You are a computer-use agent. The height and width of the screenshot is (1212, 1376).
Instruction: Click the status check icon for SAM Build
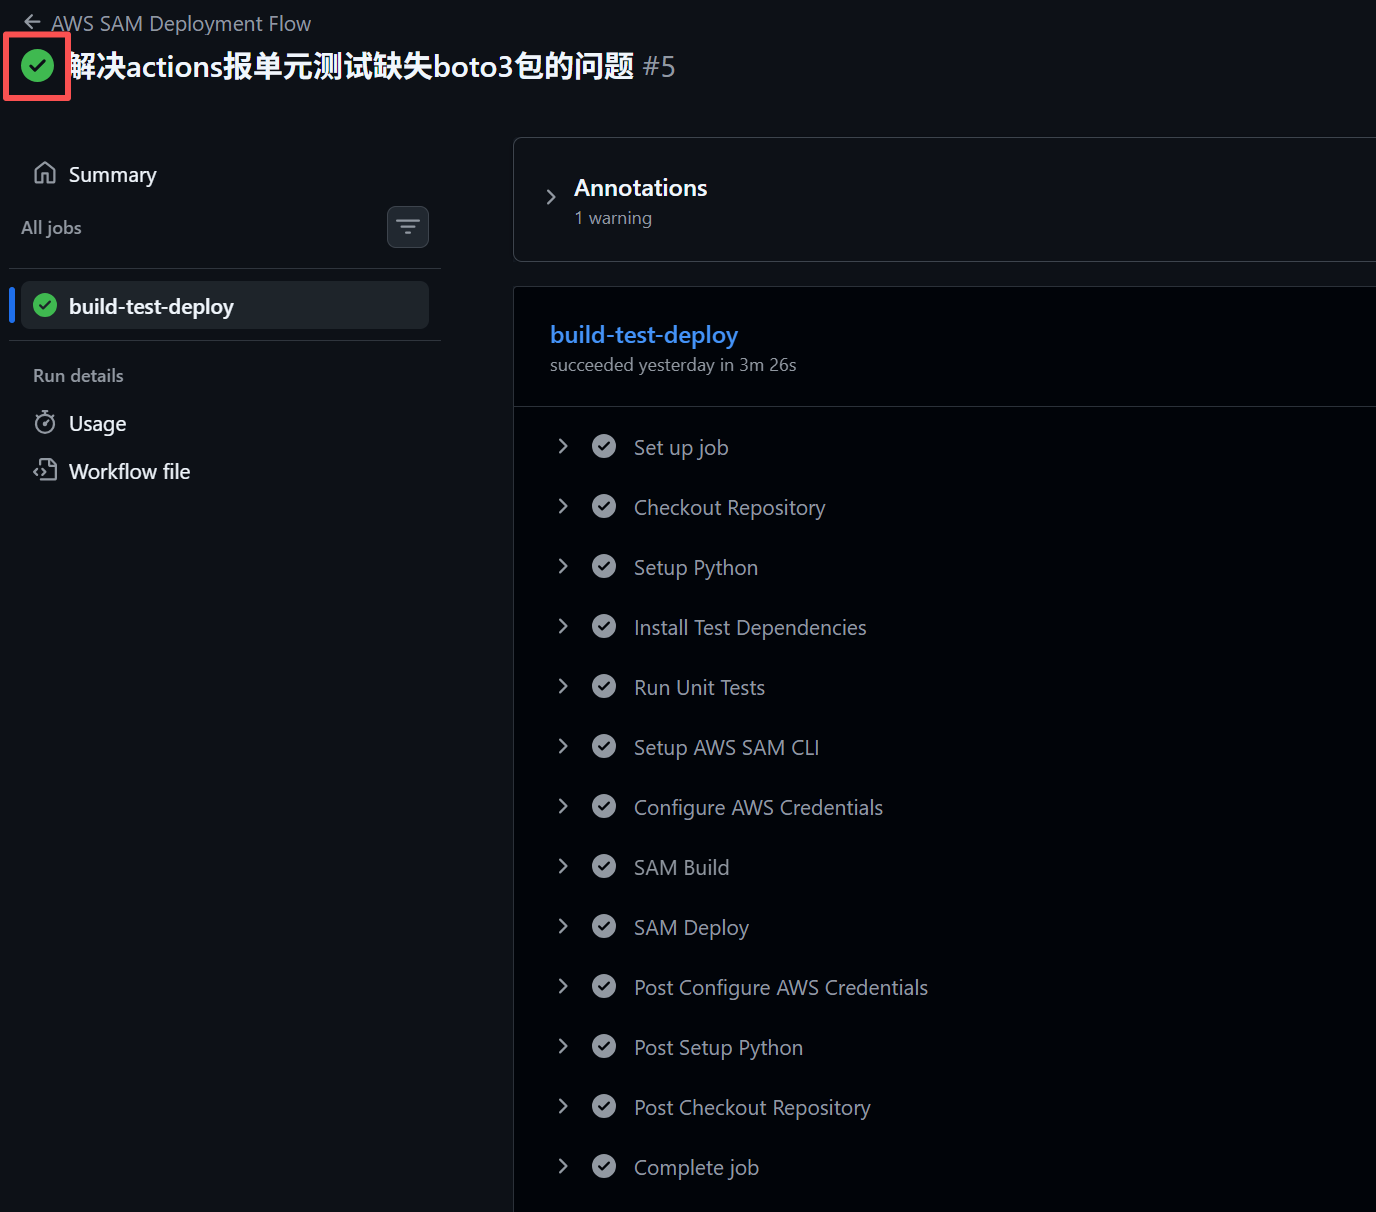pos(604,866)
